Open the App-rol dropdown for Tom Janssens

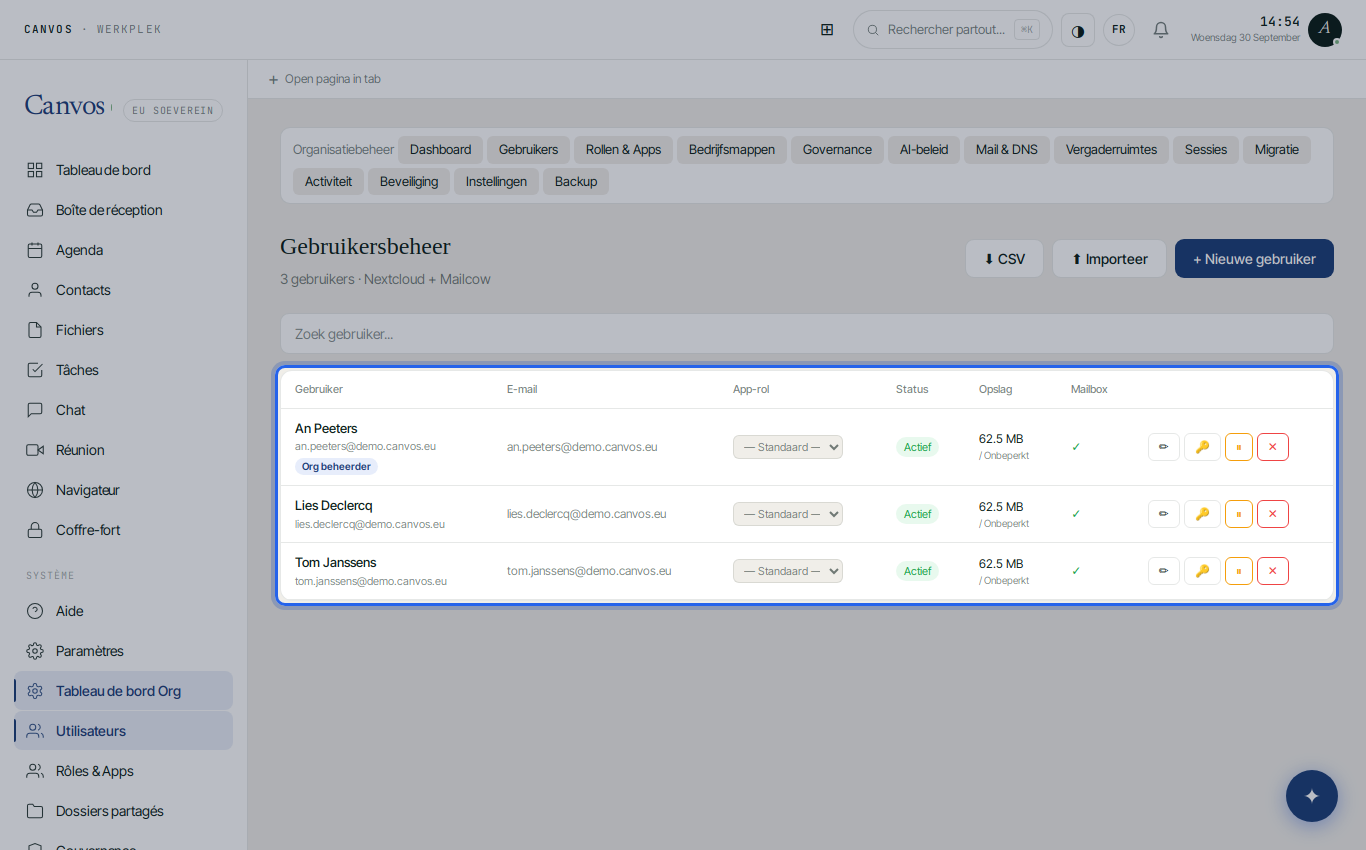pyautogui.click(x=788, y=571)
